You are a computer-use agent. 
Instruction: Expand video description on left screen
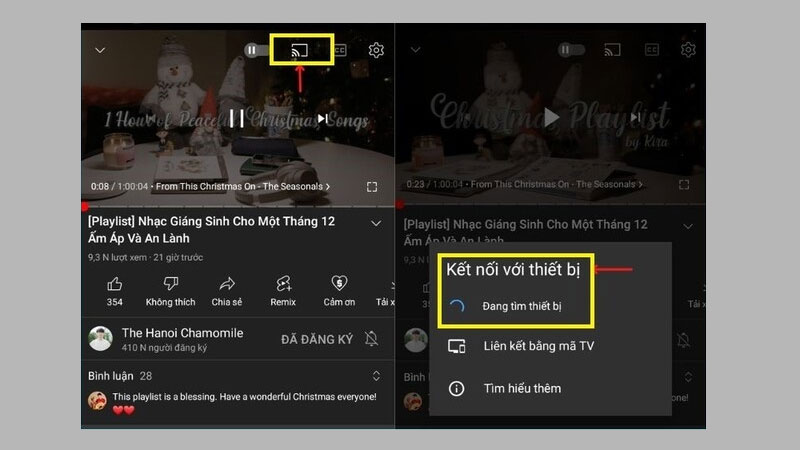tap(376, 223)
